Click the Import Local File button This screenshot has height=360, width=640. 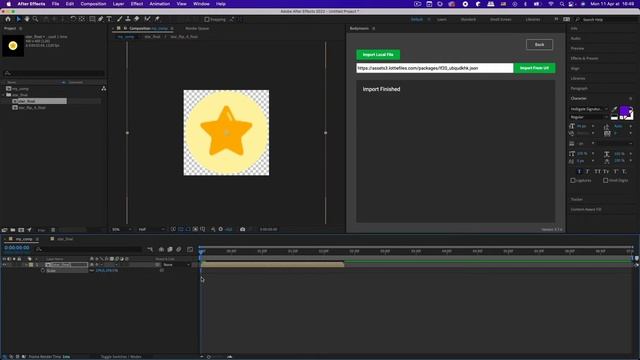tap(378, 55)
